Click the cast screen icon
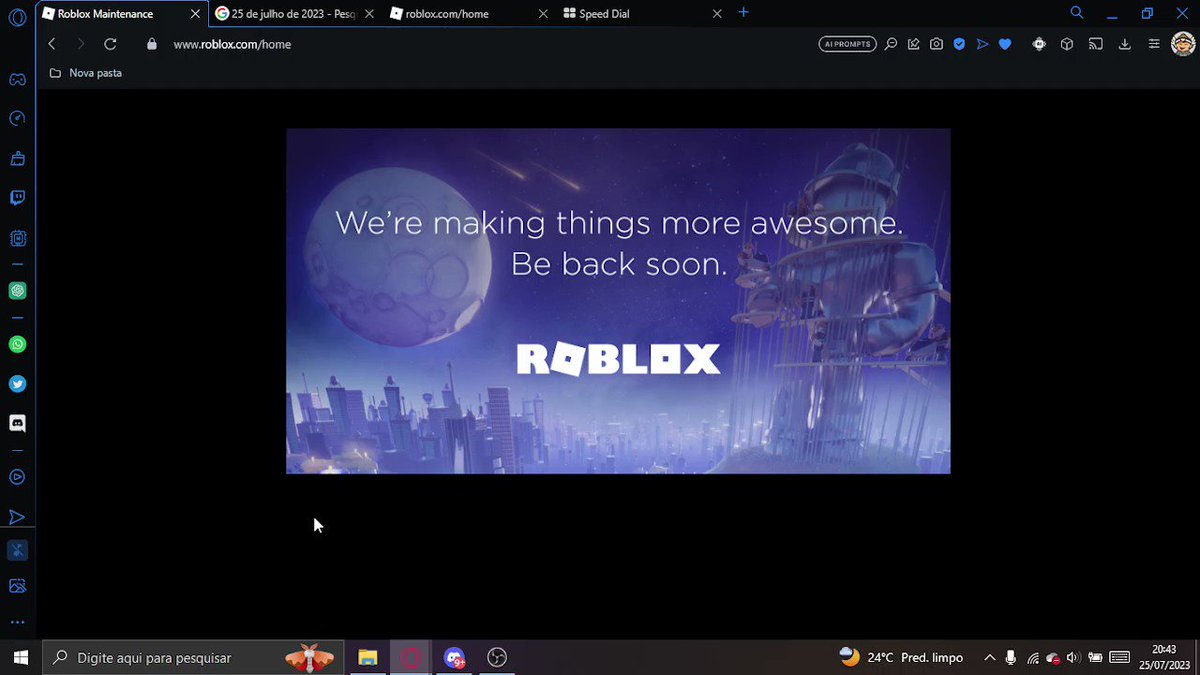 click(1096, 44)
